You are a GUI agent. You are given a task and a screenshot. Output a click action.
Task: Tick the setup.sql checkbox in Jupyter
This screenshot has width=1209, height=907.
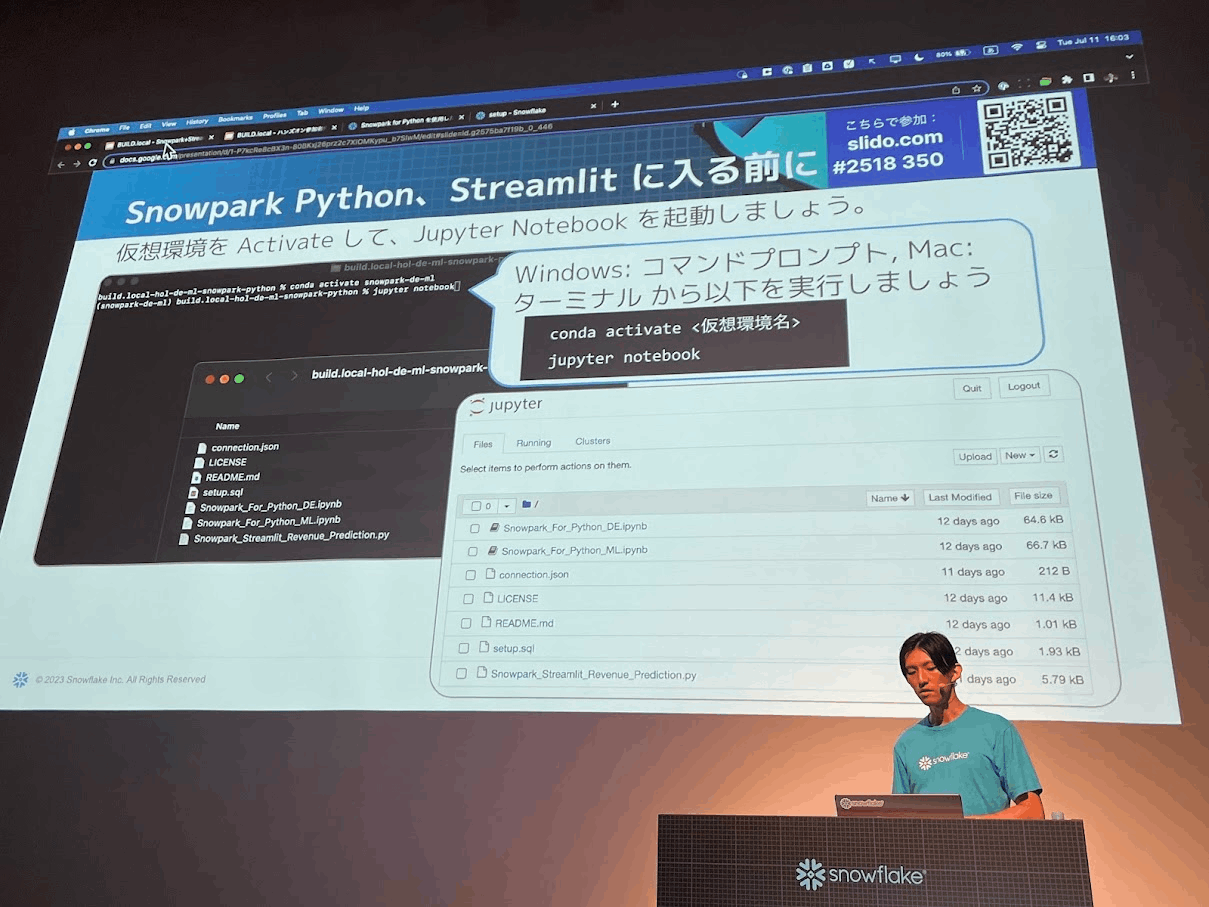tap(464, 648)
